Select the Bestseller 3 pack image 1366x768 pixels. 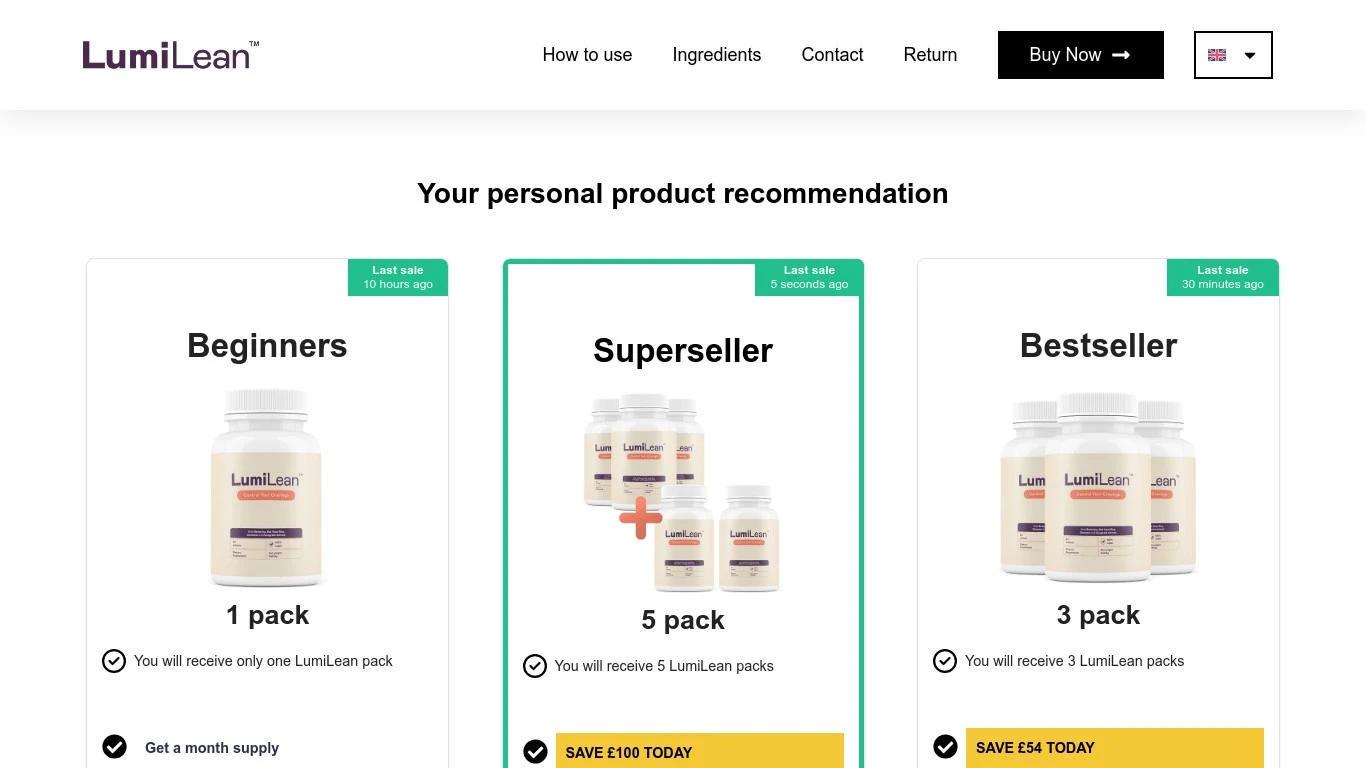pos(1098,487)
